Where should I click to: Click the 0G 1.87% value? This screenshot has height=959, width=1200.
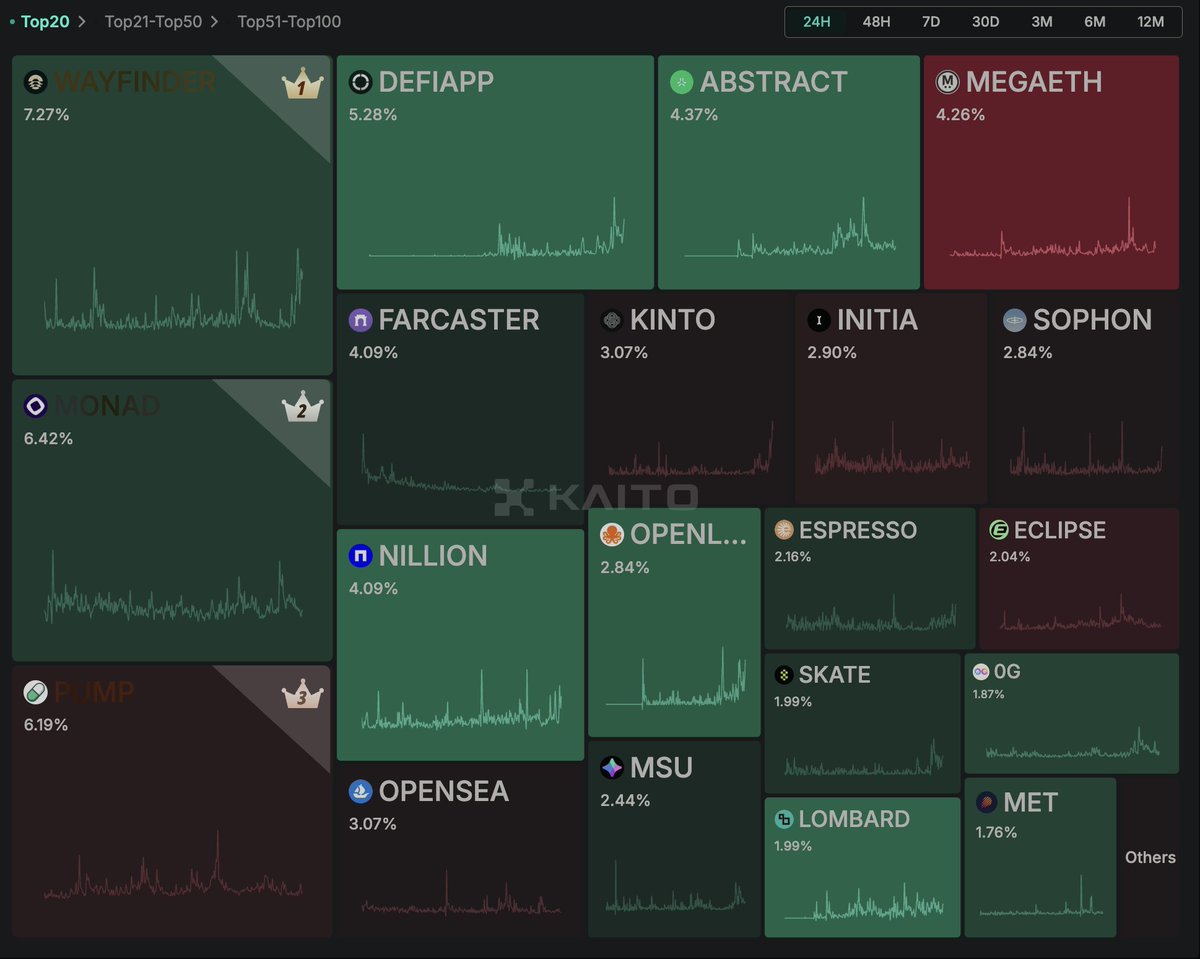[989, 694]
